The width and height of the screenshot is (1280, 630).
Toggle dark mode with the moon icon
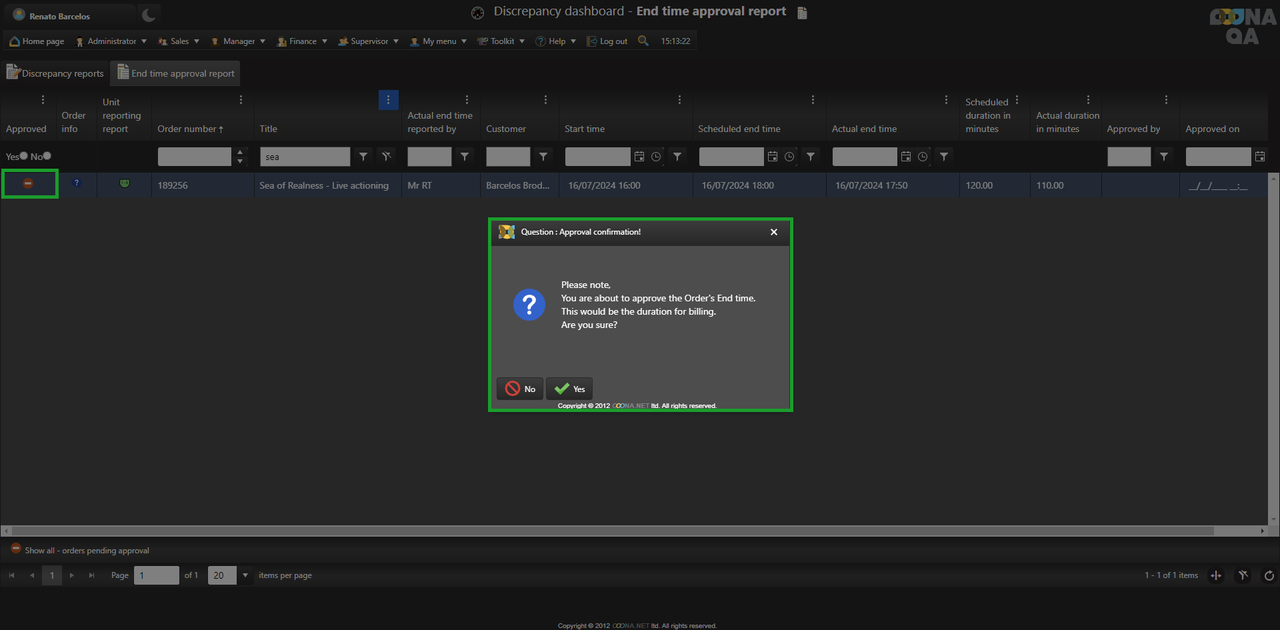(x=149, y=15)
